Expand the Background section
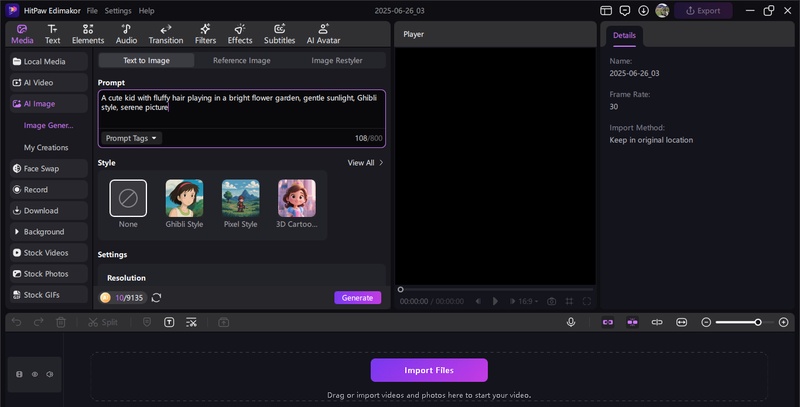800x407 pixels. pyautogui.click(x=48, y=232)
